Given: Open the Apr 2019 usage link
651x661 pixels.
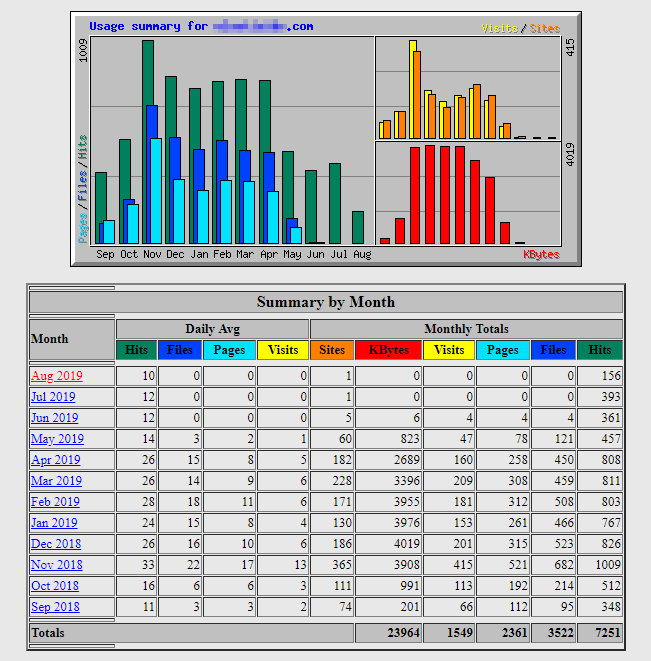Looking at the screenshot, I should (x=55, y=460).
